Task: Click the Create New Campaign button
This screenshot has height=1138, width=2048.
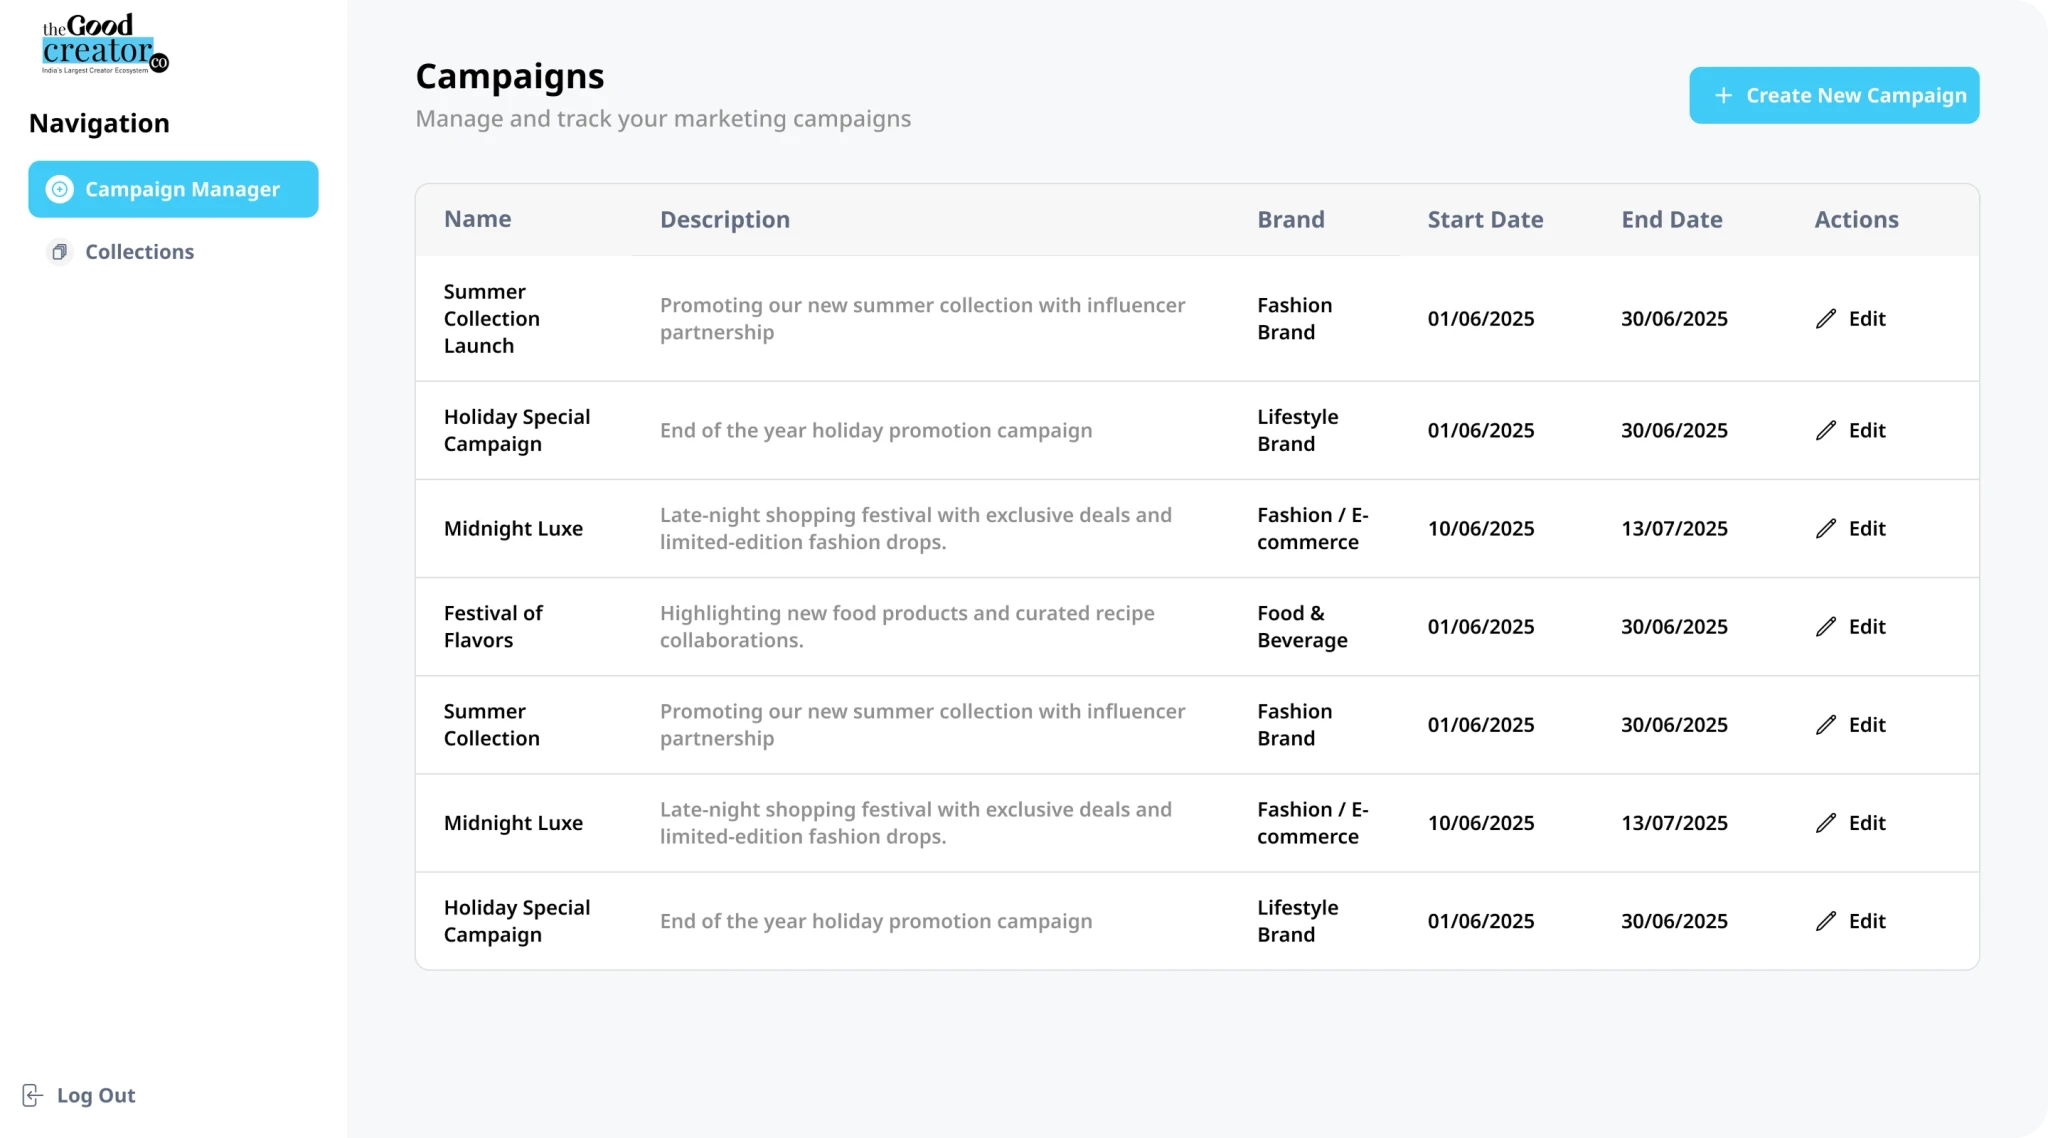Action: pyautogui.click(x=1834, y=95)
